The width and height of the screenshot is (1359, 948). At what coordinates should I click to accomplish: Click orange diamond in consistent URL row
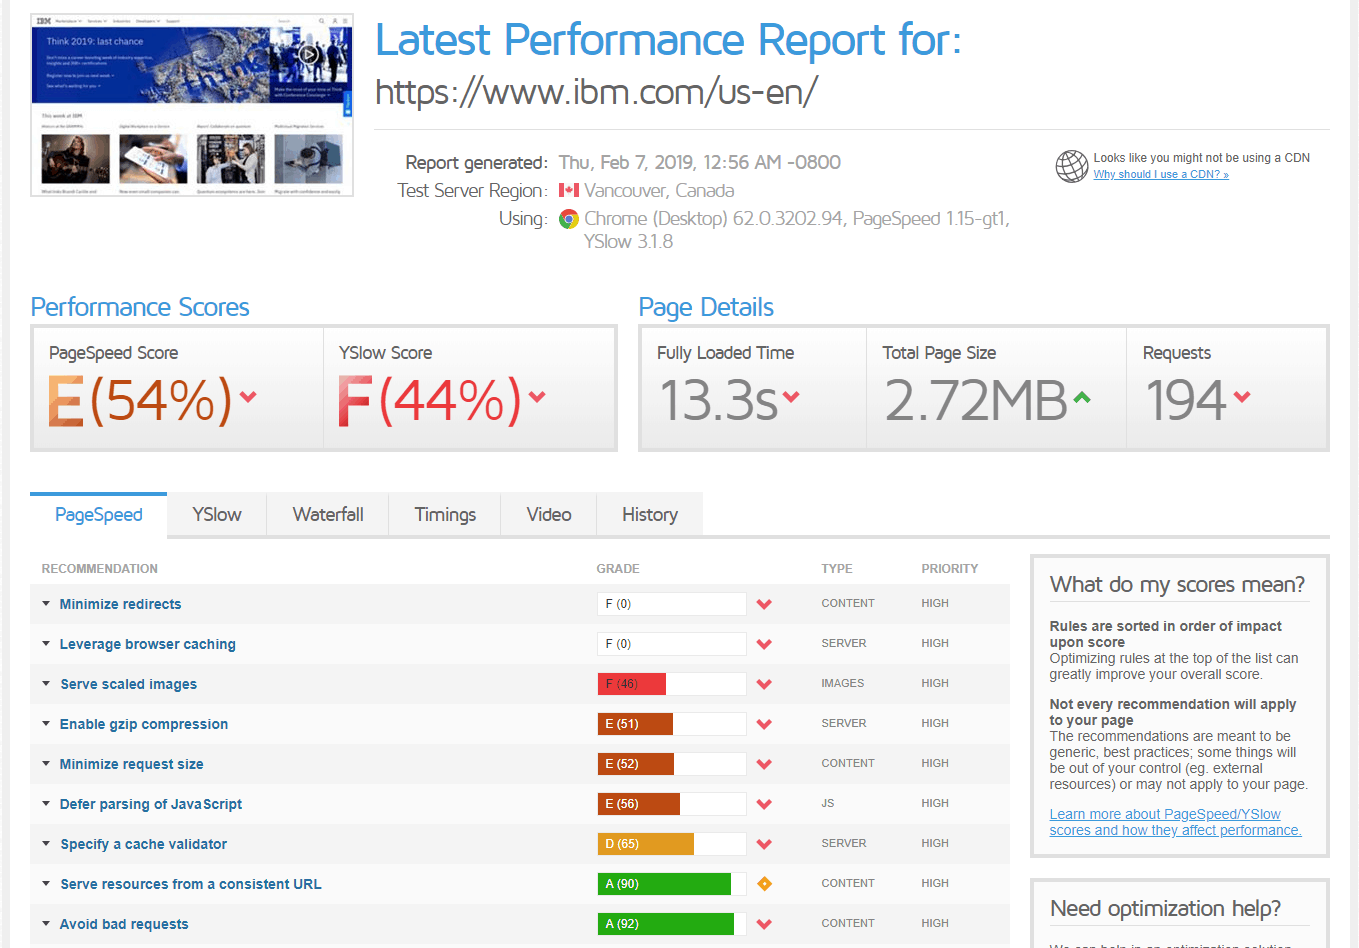point(764,884)
